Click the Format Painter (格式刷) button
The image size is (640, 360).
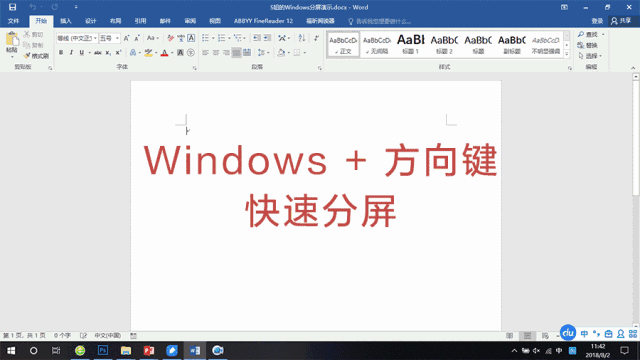coord(36,56)
